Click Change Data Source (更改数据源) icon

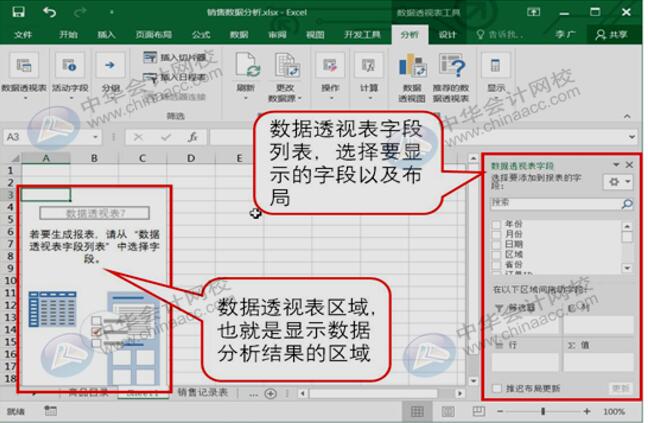(286, 65)
